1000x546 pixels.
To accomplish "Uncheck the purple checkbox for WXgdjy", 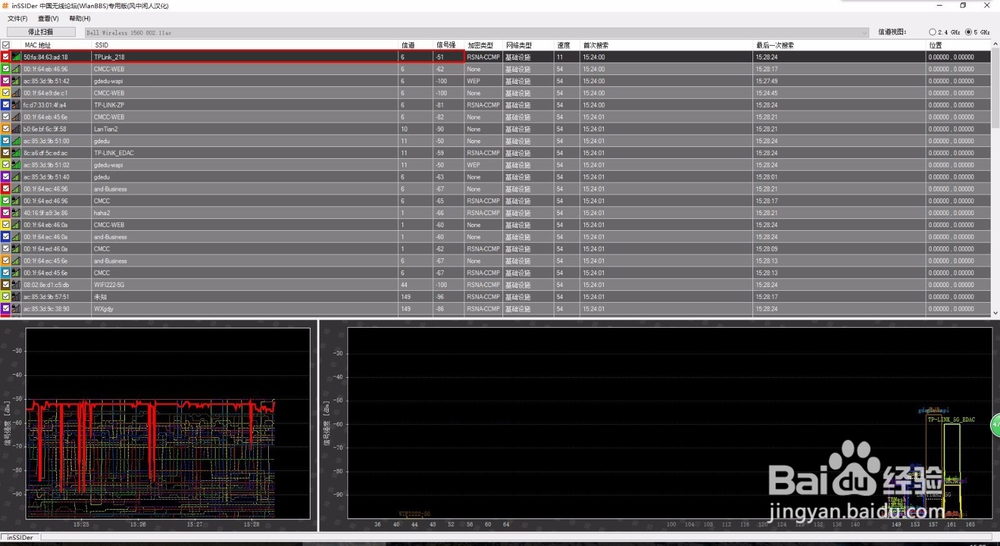I will point(6,309).
